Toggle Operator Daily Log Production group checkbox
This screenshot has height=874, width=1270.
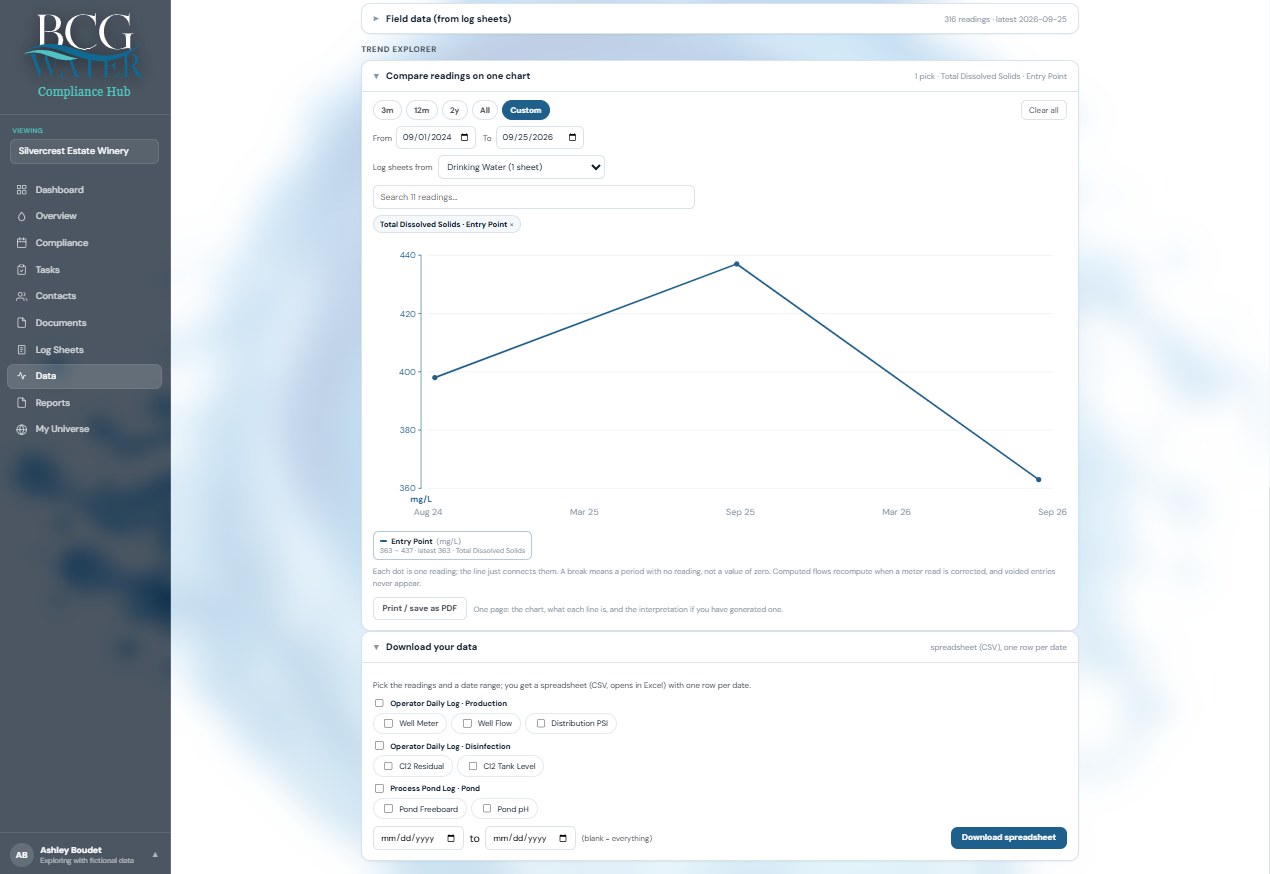point(379,703)
